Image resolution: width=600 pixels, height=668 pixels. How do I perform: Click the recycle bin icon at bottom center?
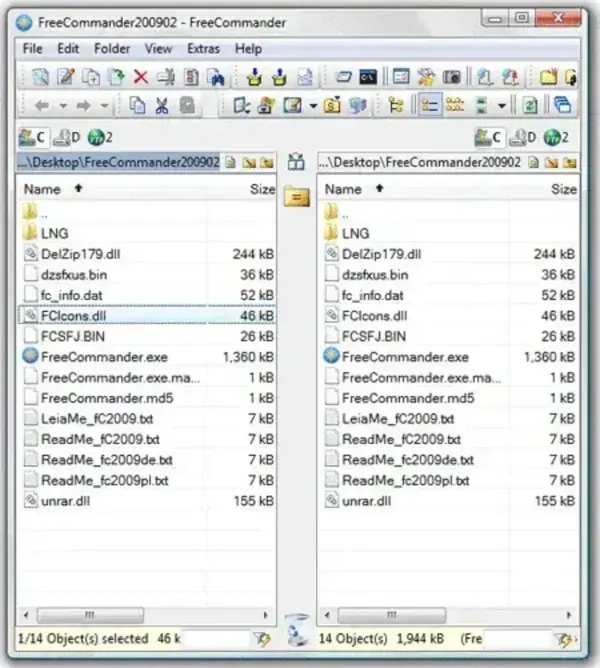coord(297,631)
